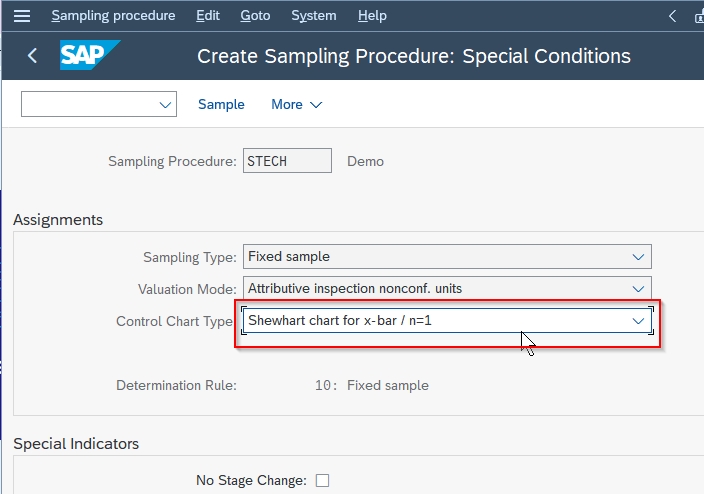Viewport: 704px width, 494px height.
Task: Tick the No Stage Change checkbox
Action: point(322,481)
